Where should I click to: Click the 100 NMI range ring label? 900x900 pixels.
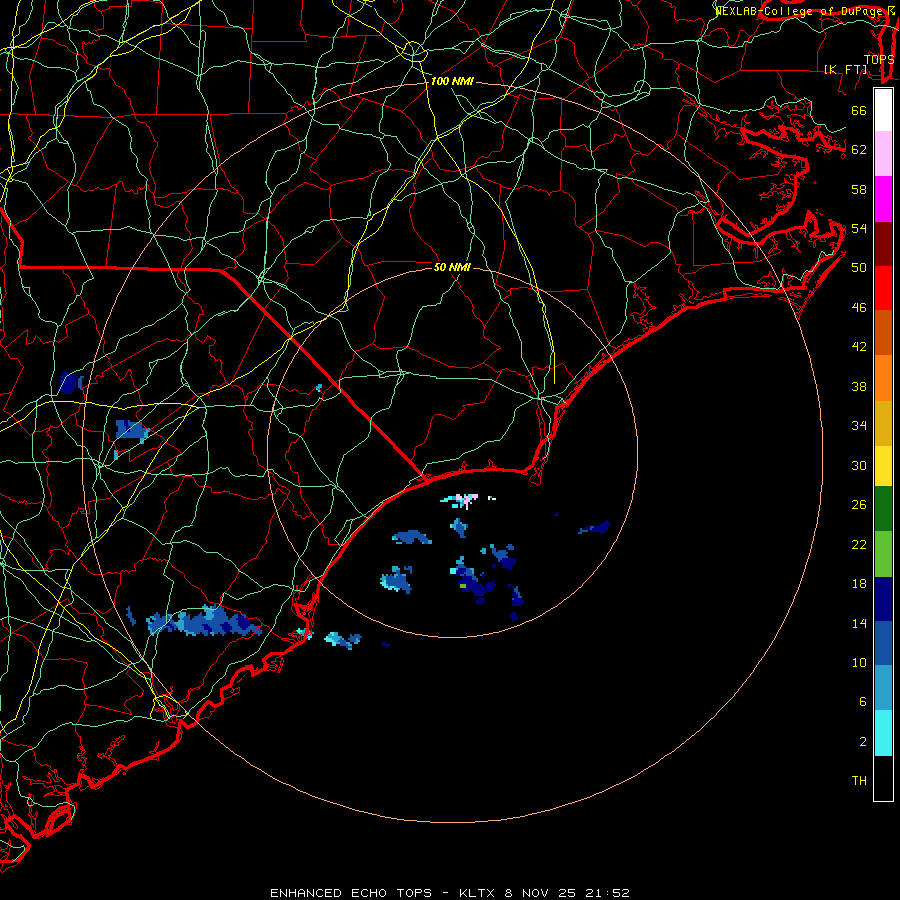(x=452, y=82)
